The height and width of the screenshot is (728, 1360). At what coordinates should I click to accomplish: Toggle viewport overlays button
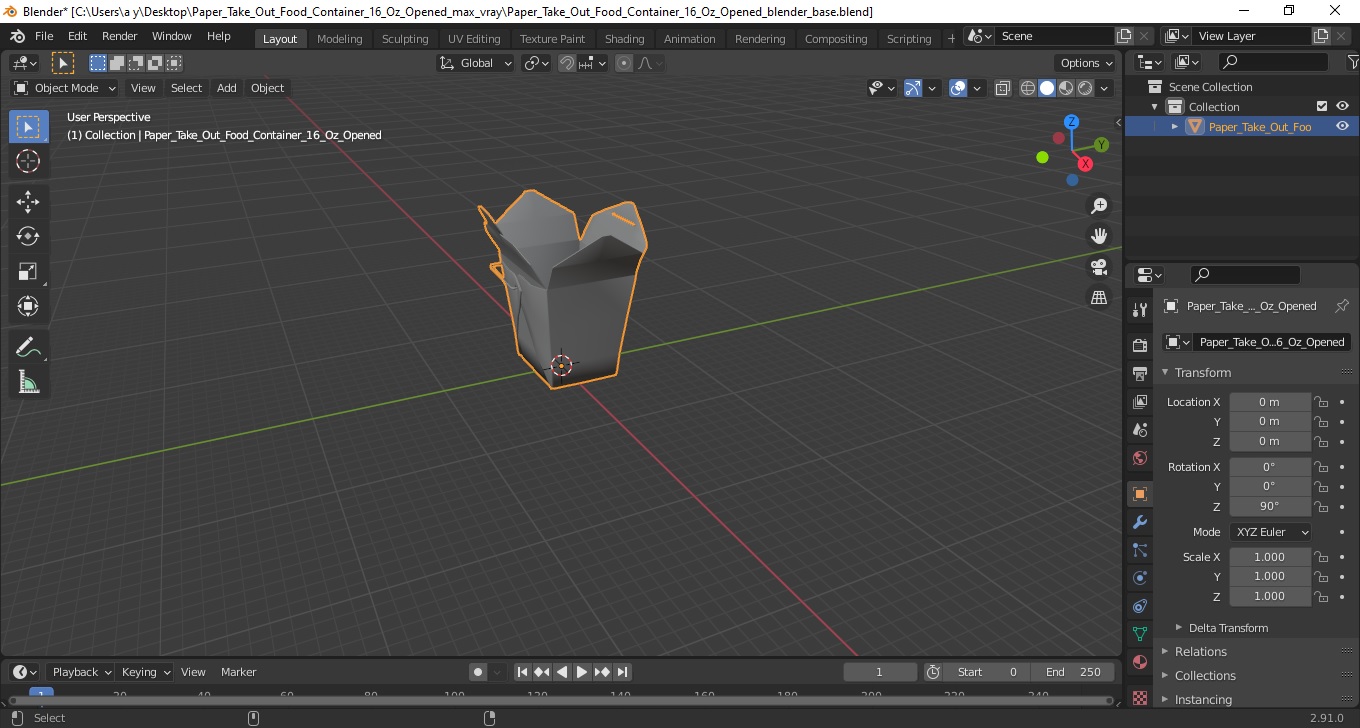tap(958, 88)
